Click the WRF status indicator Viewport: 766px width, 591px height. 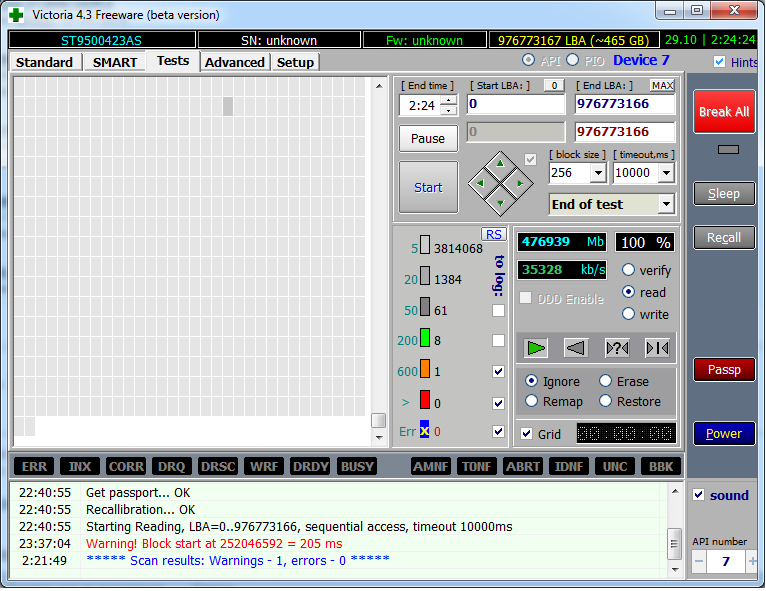264,466
